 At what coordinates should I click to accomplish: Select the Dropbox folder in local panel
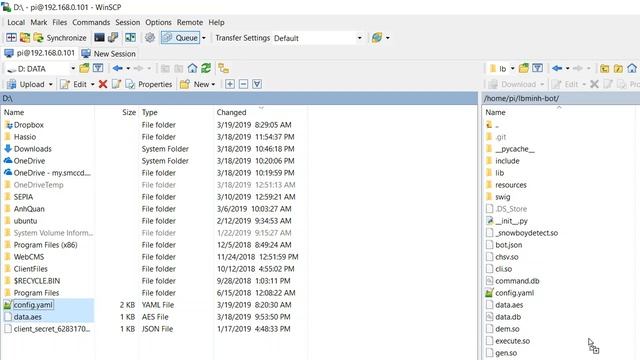29,125
